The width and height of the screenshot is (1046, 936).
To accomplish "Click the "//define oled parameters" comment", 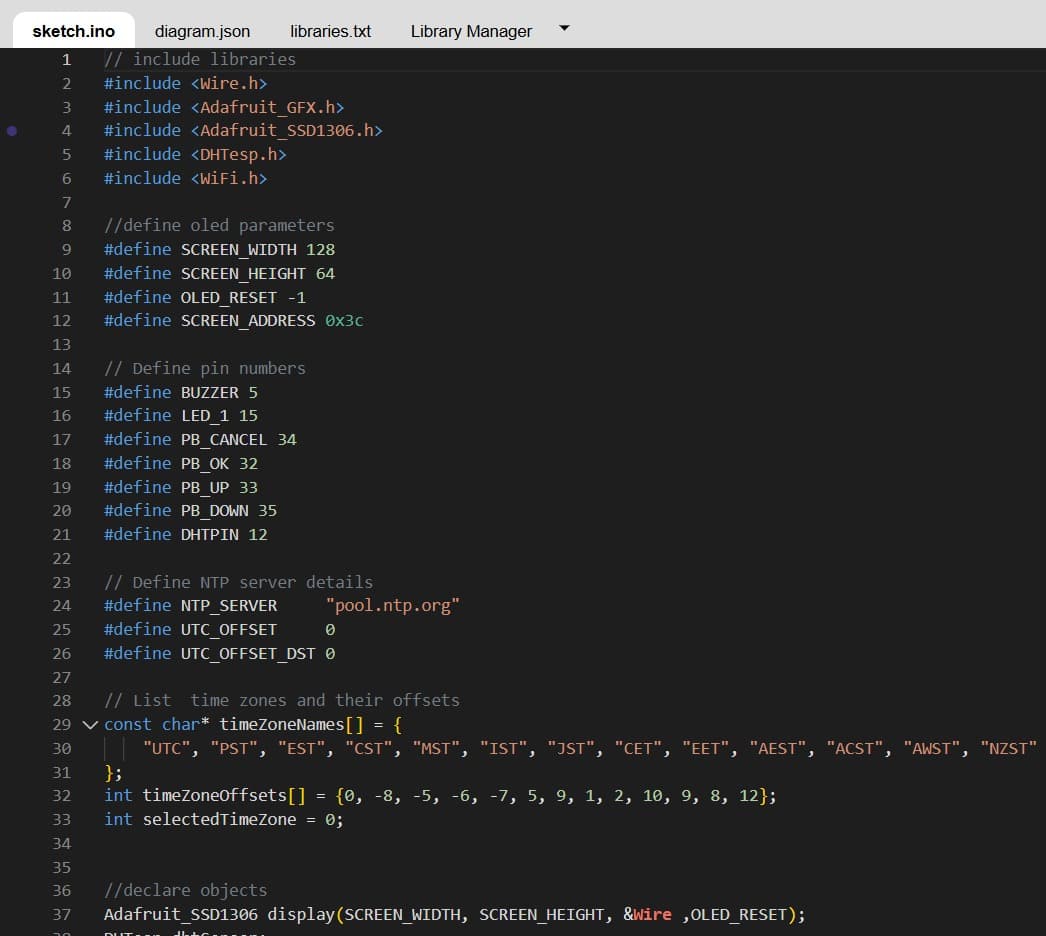I will click(219, 225).
